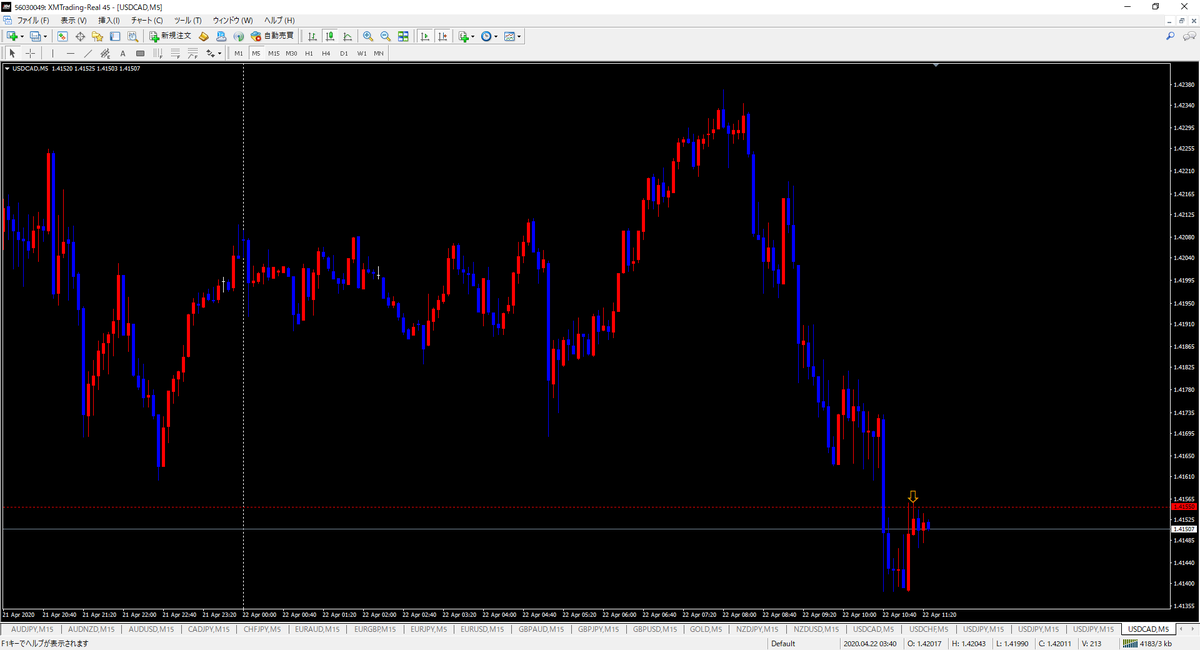The image size is (1200, 650).
Task: Select the text label A tool
Action: click(123, 53)
